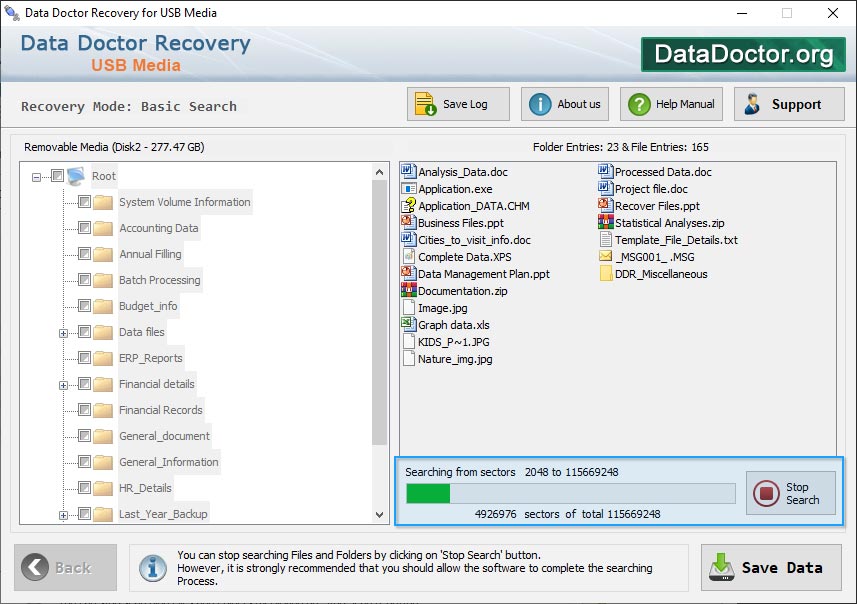The height and width of the screenshot is (604, 857).
Task: Select the Complete Data.XPS file icon
Action: (x=408, y=256)
